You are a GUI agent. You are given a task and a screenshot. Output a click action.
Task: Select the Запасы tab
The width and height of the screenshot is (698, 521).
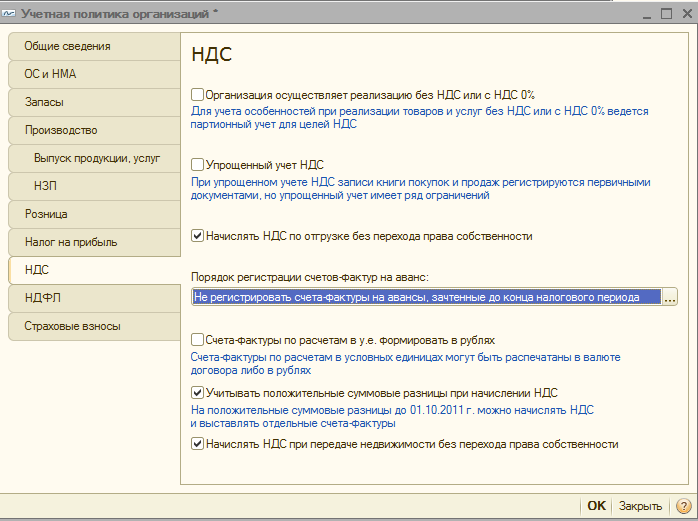coord(94,102)
